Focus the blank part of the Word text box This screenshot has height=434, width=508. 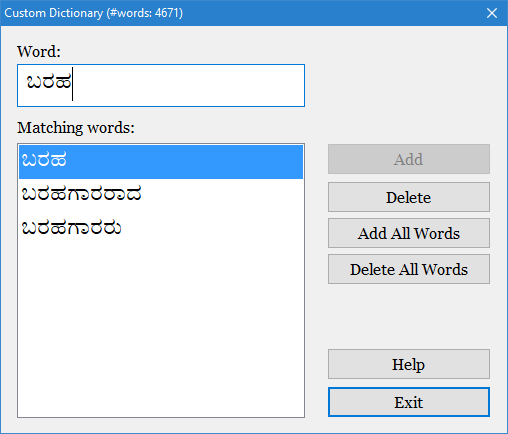click(x=188, y=85)
